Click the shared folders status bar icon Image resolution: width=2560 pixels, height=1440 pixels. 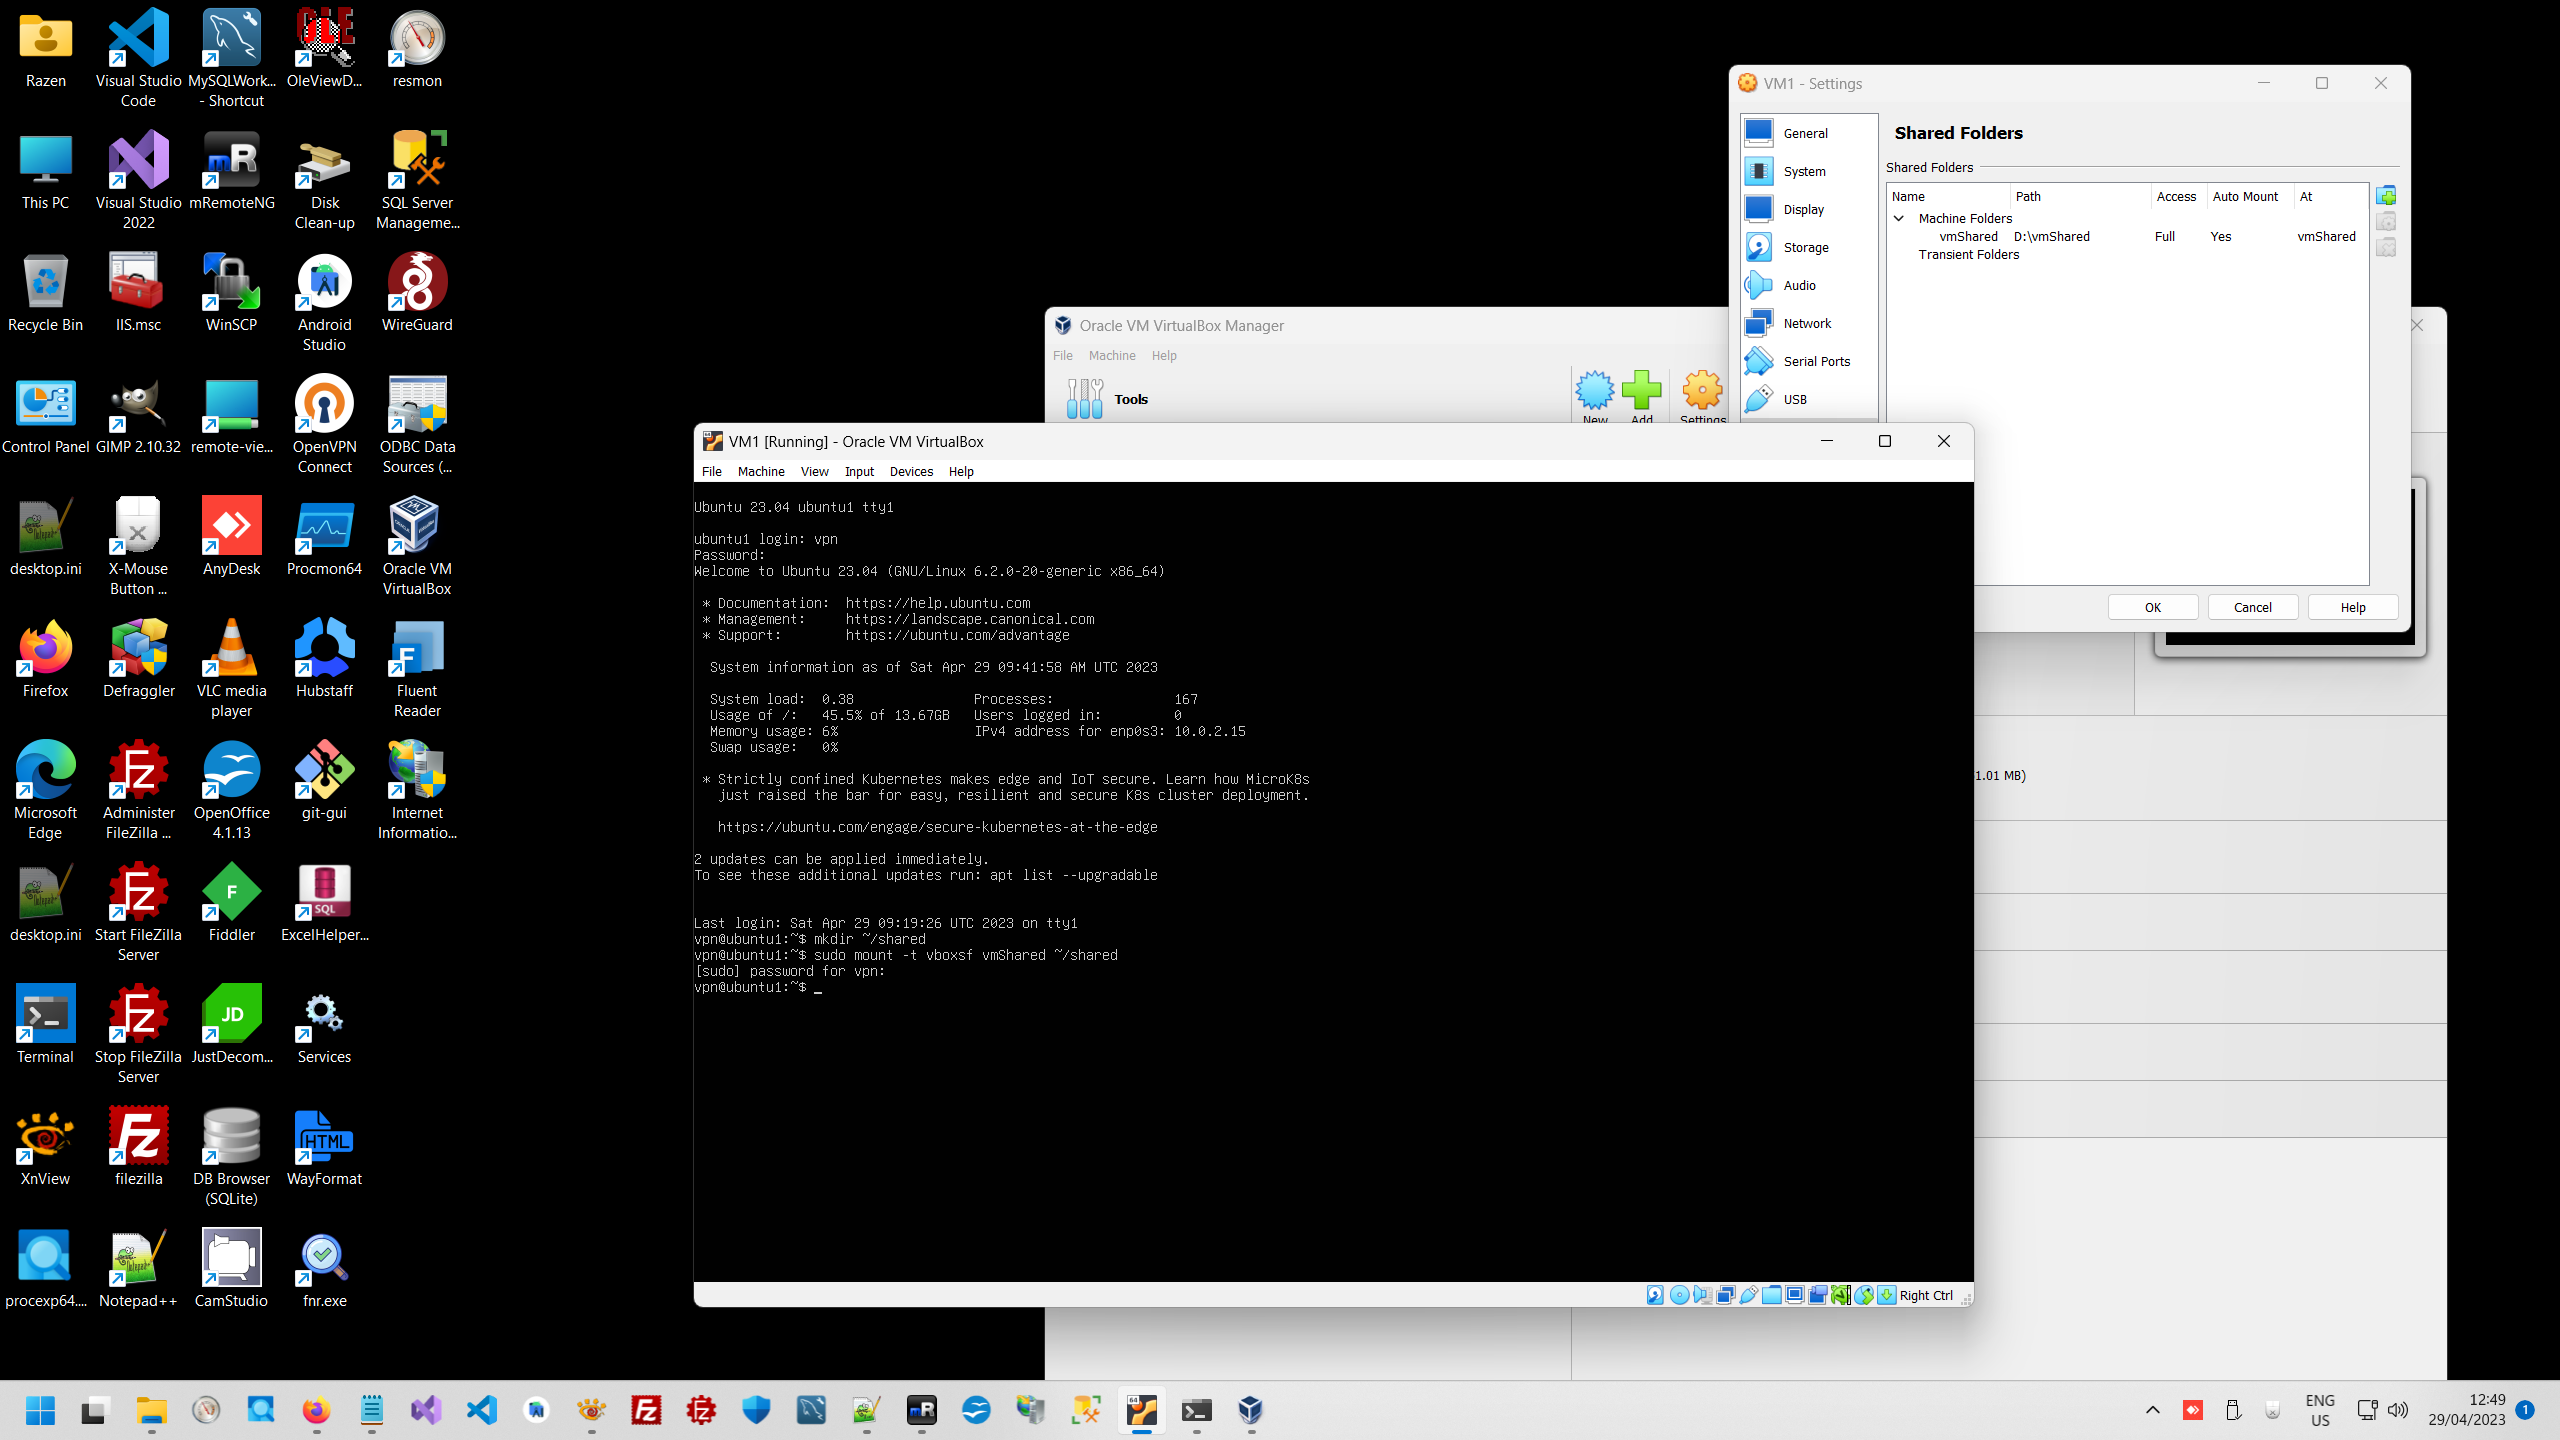[1772, 1295]
